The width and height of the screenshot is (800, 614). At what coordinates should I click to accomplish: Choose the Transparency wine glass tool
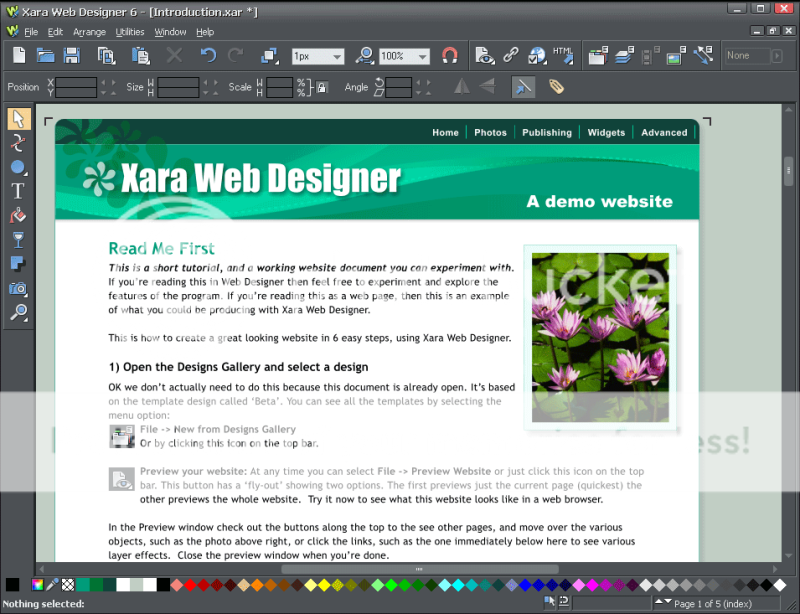(18, 240)
